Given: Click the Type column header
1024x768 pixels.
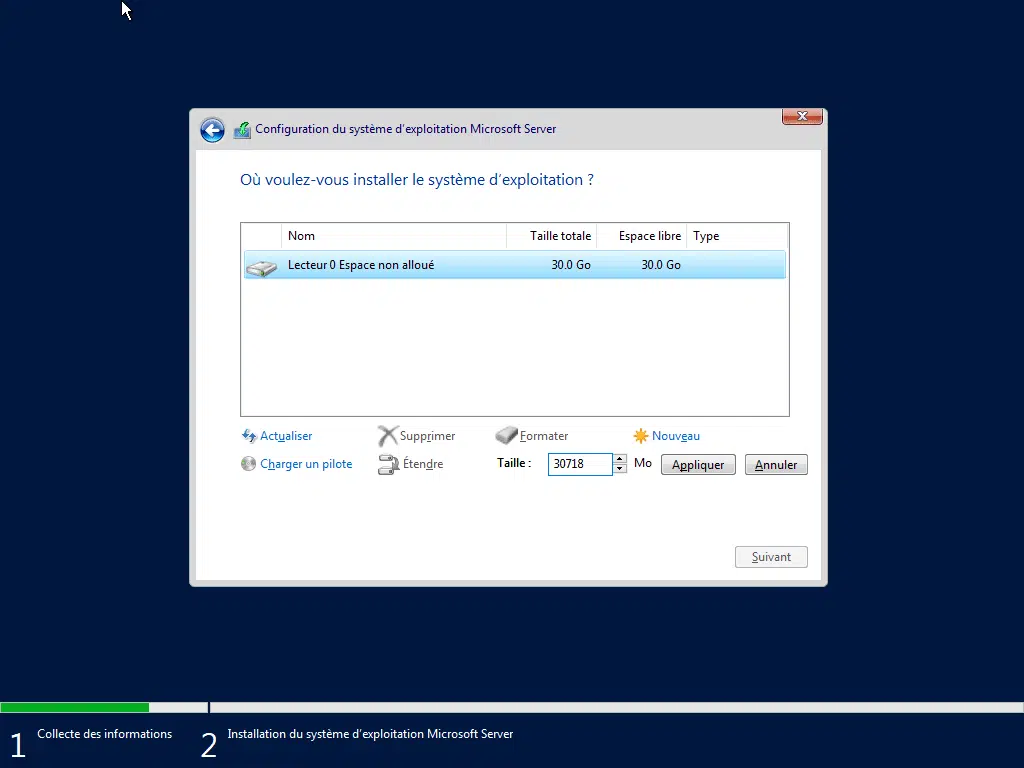Looking at the screenshot, I should [x=737, y=236].
